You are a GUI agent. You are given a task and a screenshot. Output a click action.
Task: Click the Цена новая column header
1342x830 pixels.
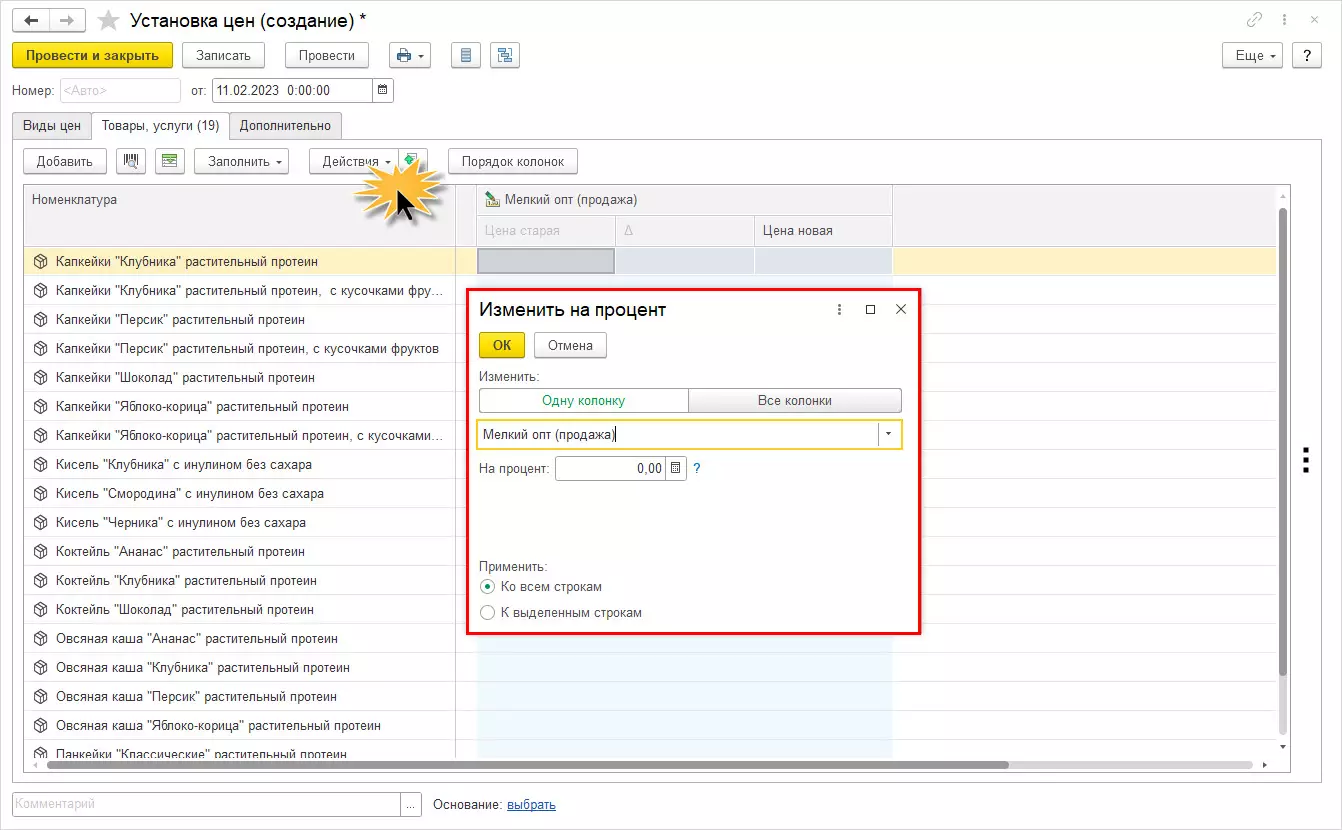pos(823,230)
